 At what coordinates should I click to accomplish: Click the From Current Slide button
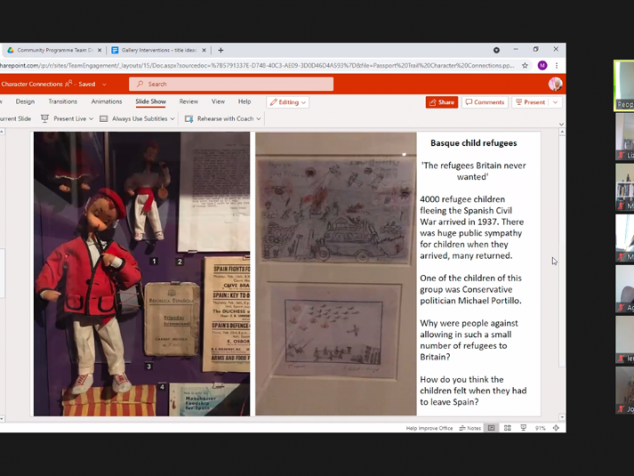15,118
